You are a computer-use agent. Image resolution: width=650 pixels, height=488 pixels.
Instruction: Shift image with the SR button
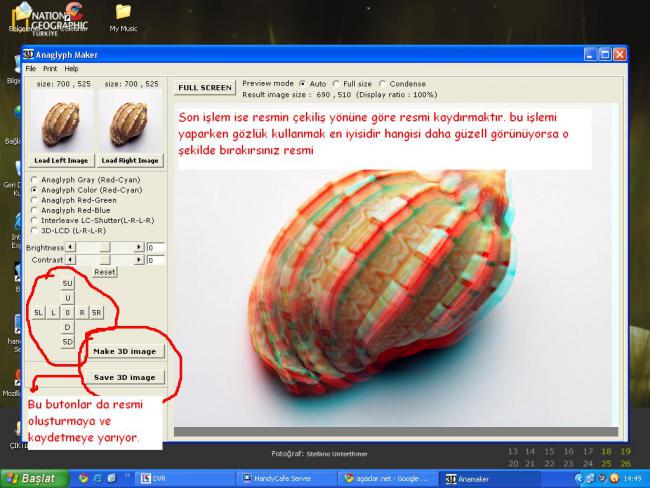(x=97, y=313)
